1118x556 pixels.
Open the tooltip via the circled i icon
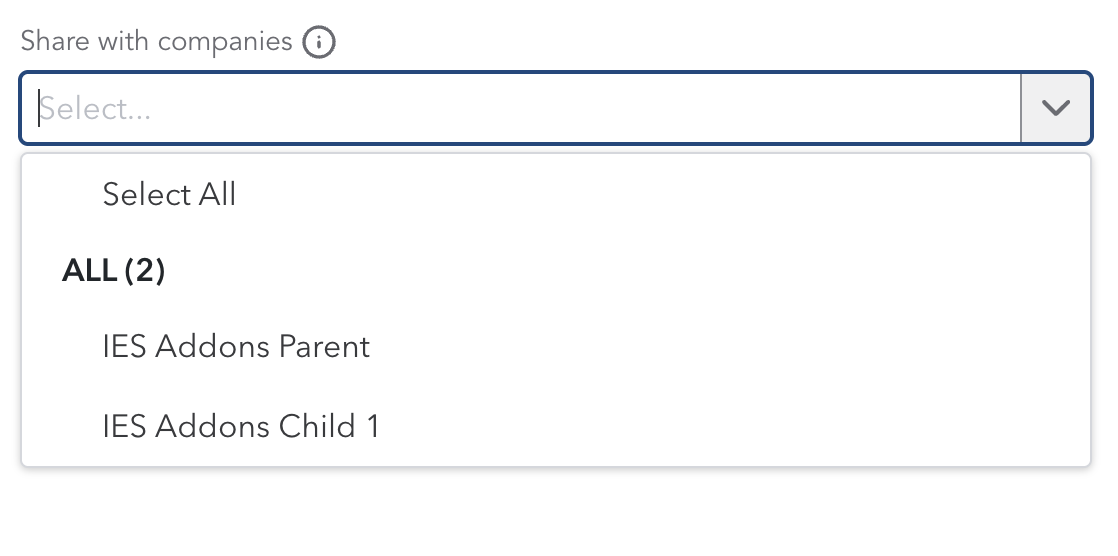[319, 43]
